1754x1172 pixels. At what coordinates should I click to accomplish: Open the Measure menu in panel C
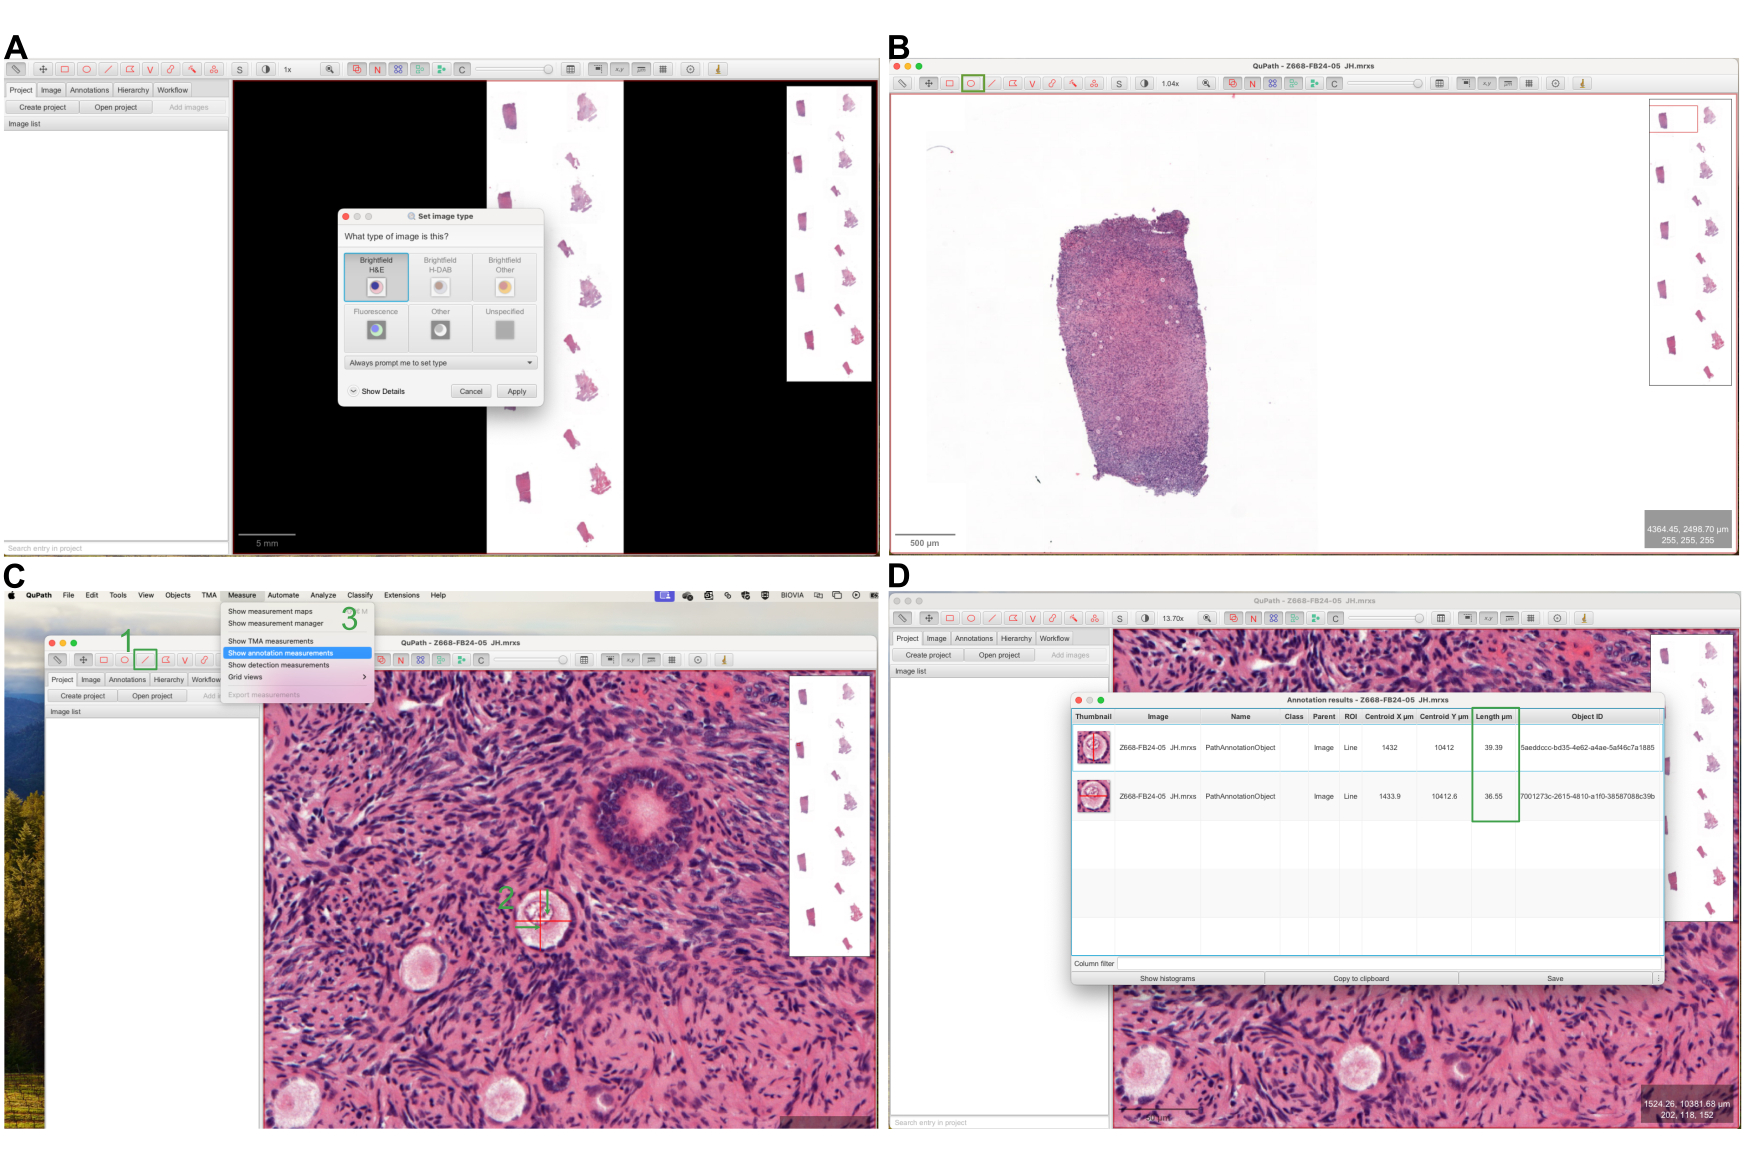[x=242, y=595]
